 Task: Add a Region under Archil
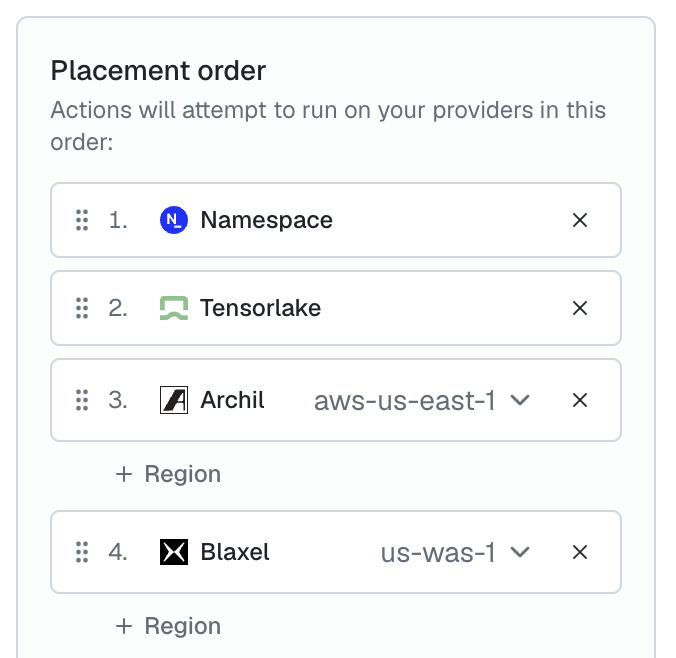click(168, 474)
